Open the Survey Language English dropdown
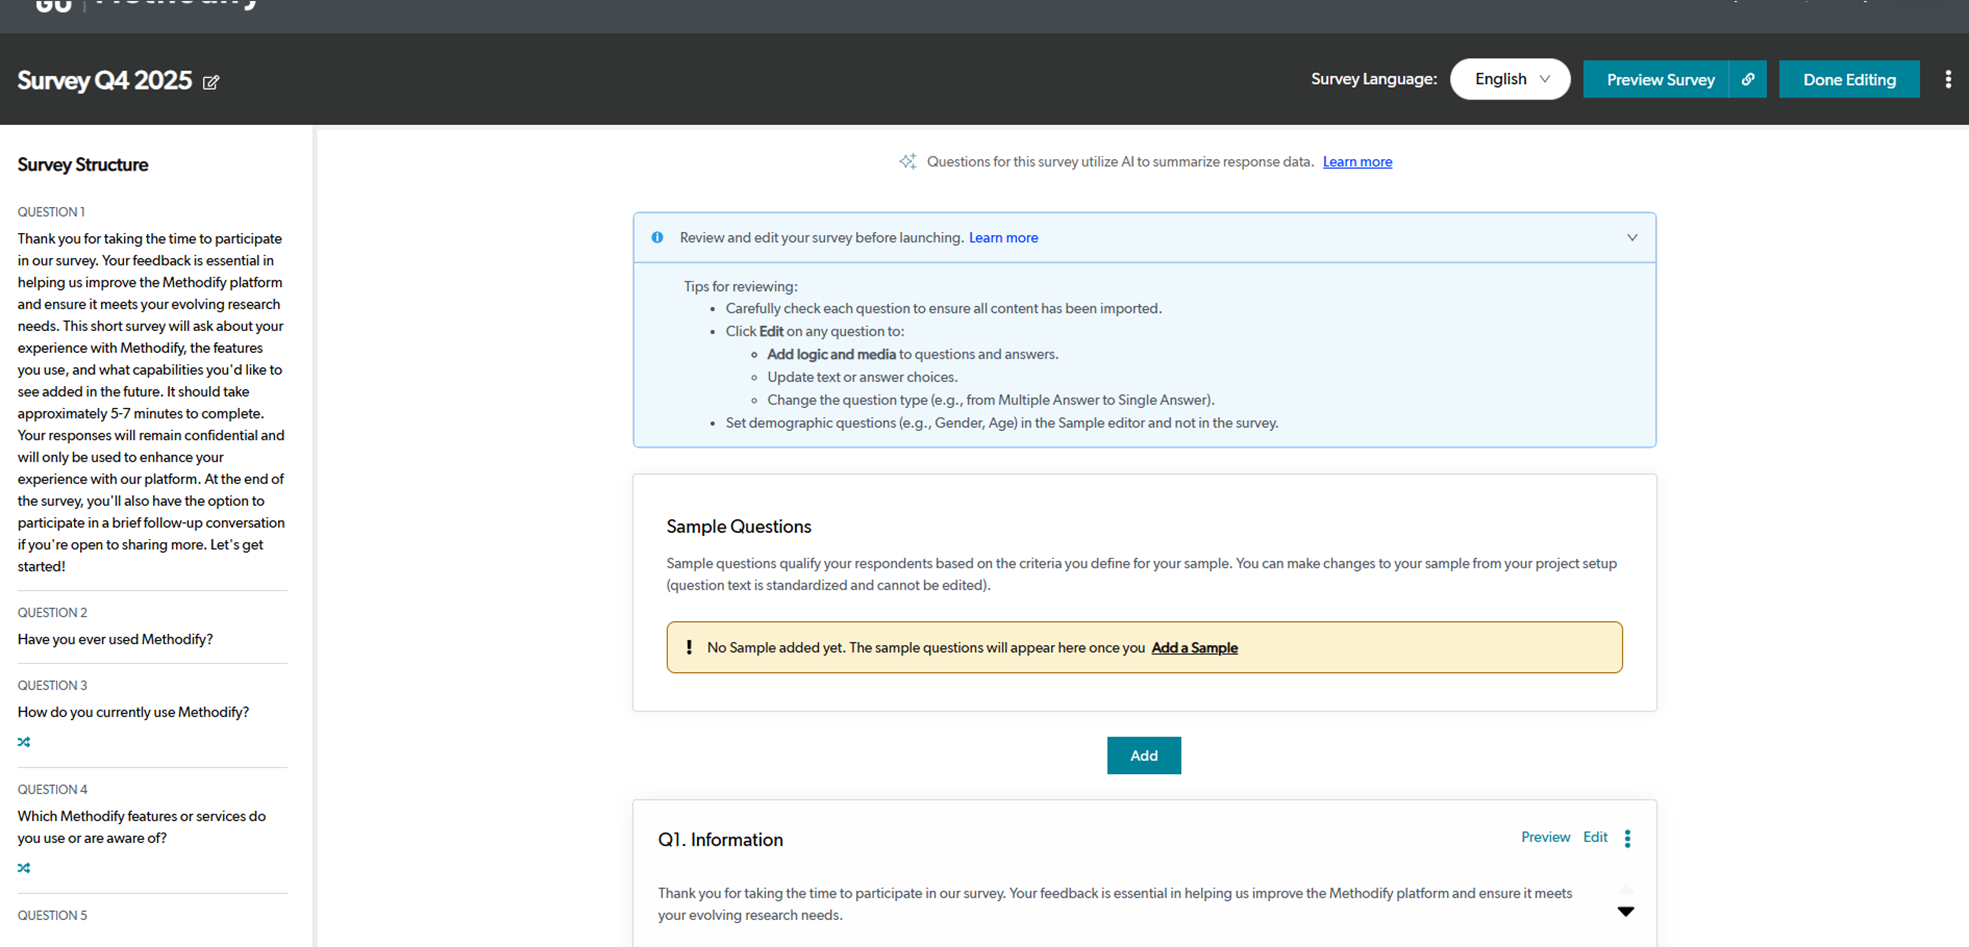The width and height of the screenshot is (1969, 947). coord(1510,79)
